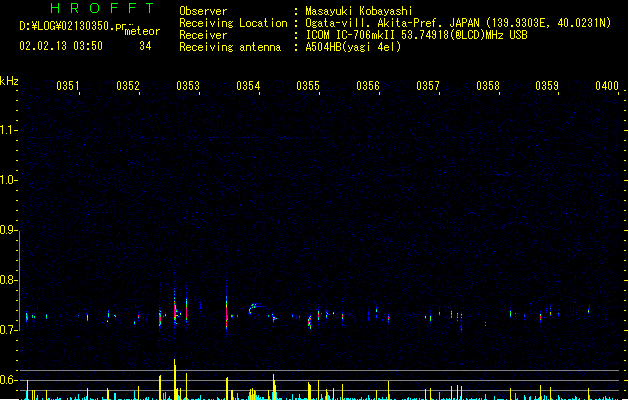This screenshot has width=629, height=400.
Task: Click the 0400 time axis marker
Action: 607,85
